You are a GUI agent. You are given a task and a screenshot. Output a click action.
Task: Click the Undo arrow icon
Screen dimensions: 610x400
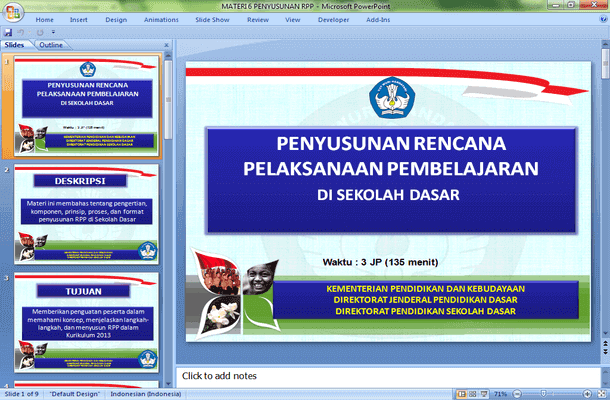pos(21,33)
